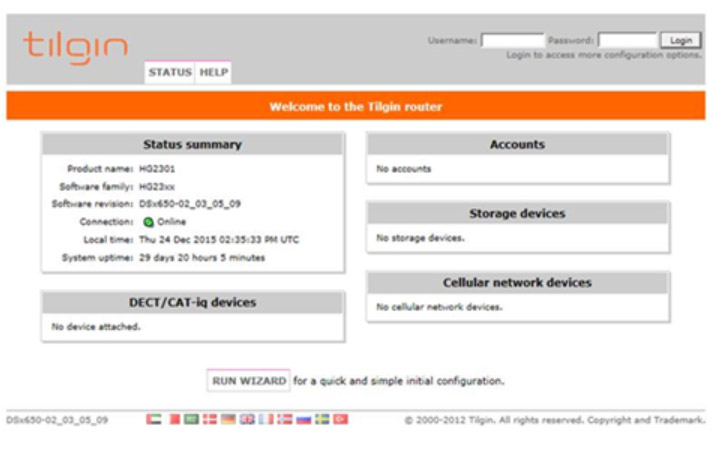The width and height of the screenshot is (712, 450).
Task: Click the Cellular network devices header
Action: click(517, 282)
